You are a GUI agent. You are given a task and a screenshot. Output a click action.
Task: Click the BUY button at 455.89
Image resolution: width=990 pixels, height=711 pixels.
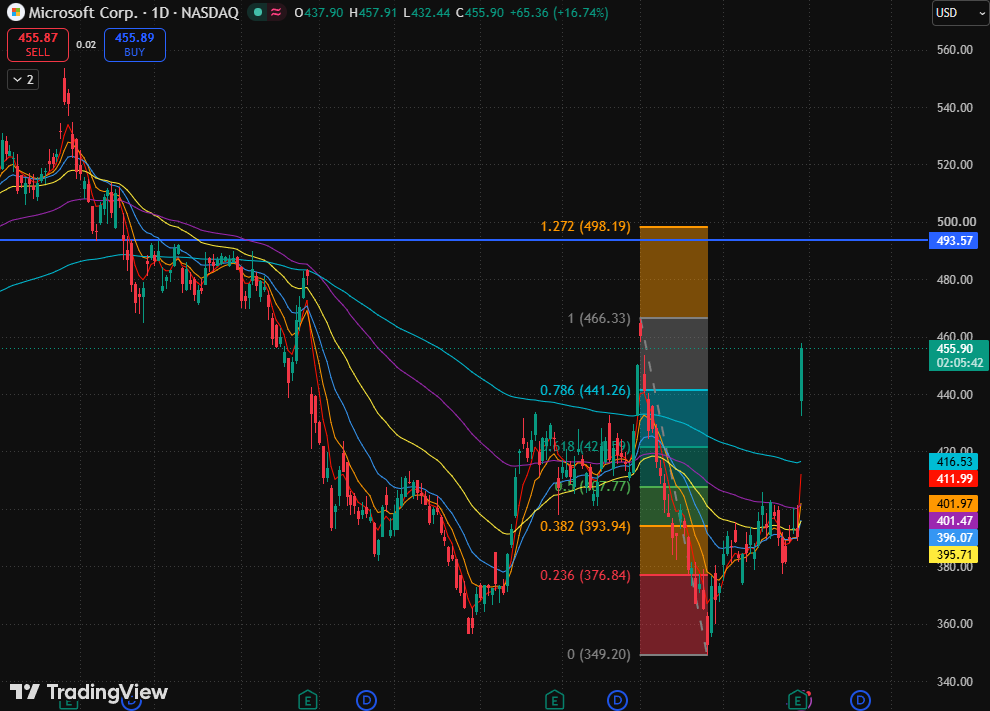pos(134,45)
